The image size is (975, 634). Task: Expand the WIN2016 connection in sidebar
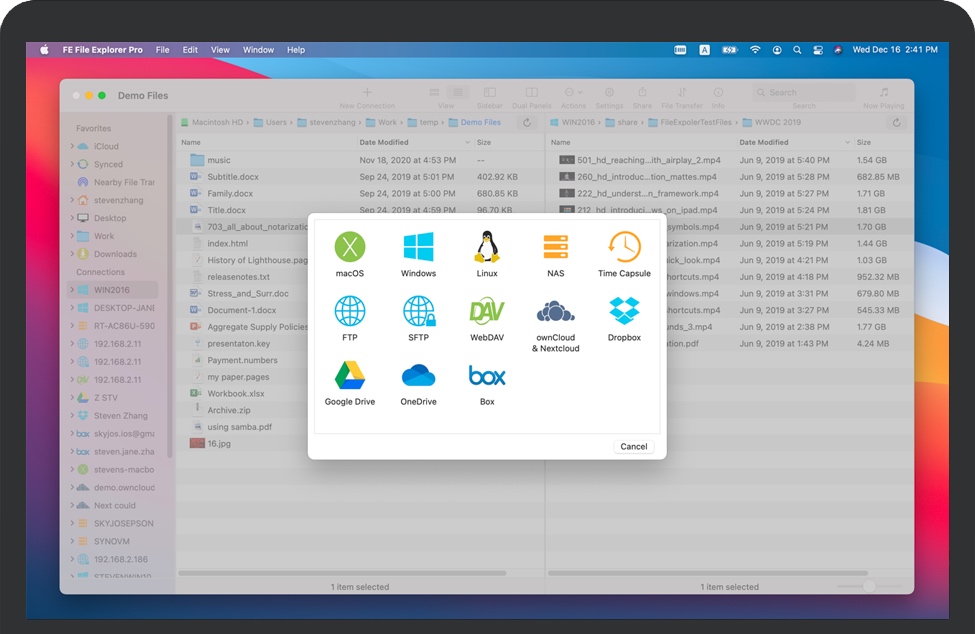[x=72, y=290]
